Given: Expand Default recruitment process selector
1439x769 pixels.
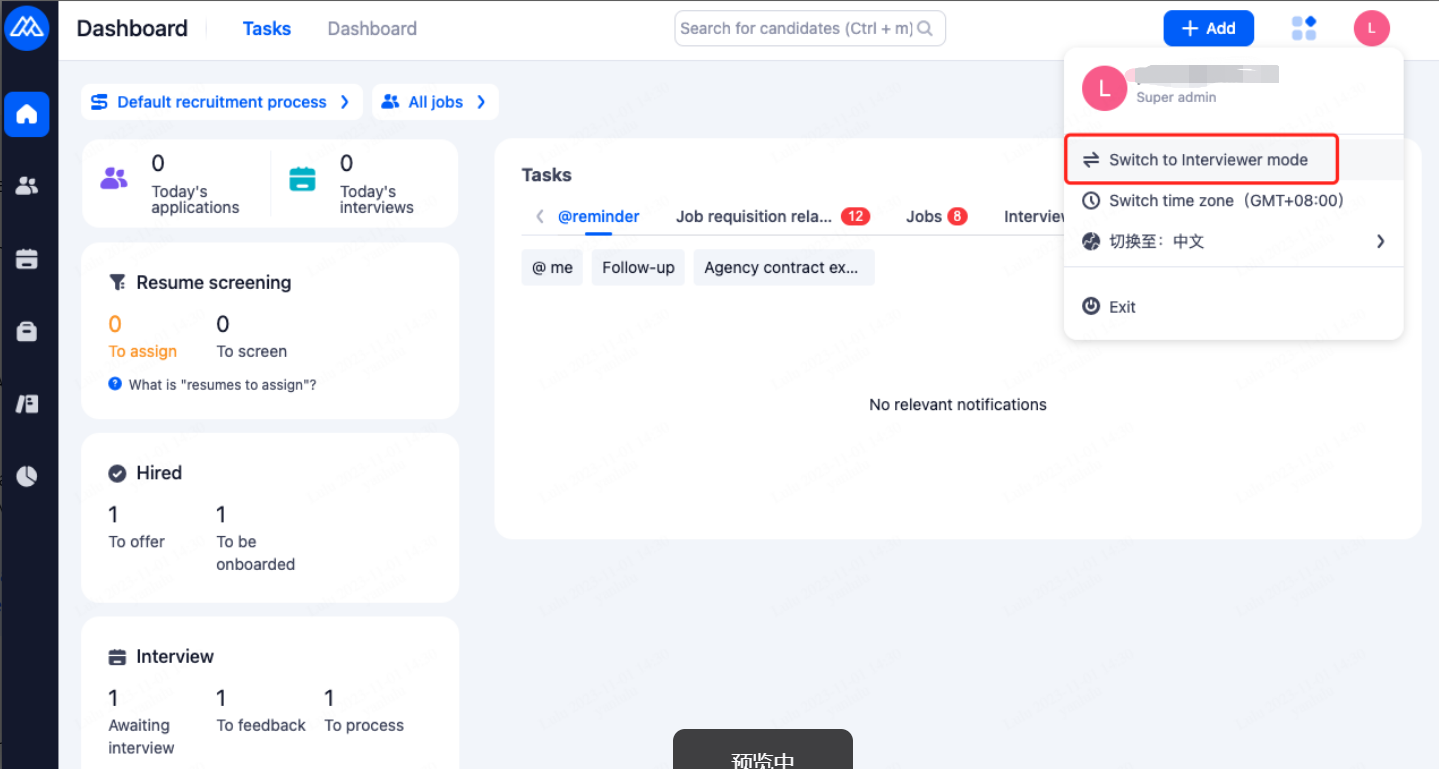Looking at the screenshot, I should click(221, 102).
